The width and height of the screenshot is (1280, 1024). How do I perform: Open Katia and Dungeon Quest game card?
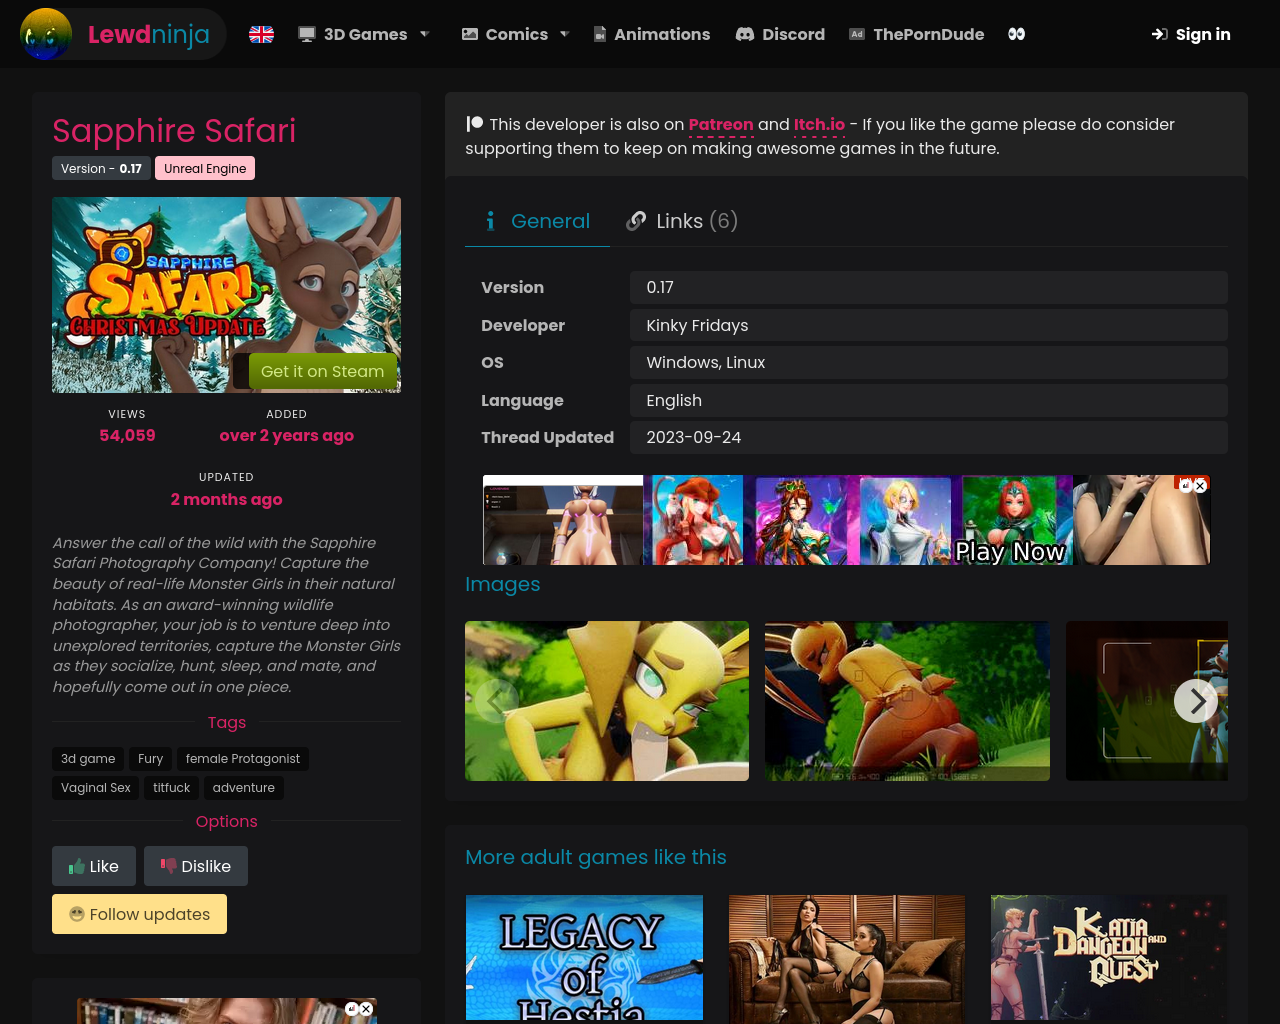click(x=1109, y=958)
